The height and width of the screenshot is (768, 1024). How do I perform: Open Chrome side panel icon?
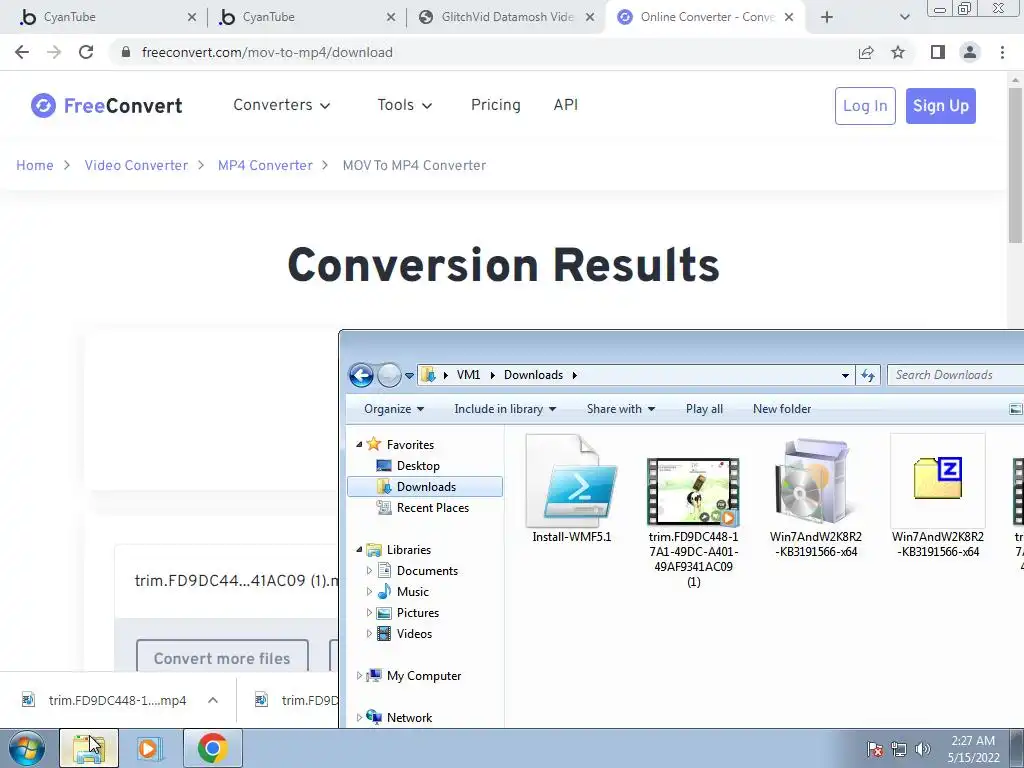tap(938, 52)
